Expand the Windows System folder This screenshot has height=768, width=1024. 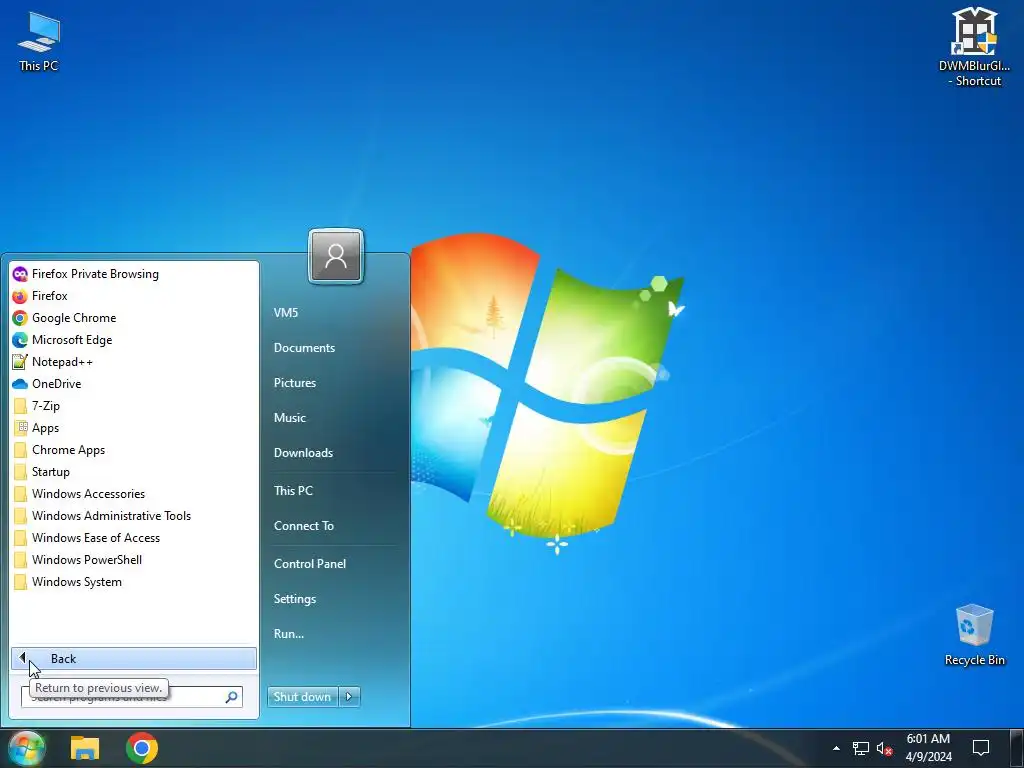[x=134, y=582]
